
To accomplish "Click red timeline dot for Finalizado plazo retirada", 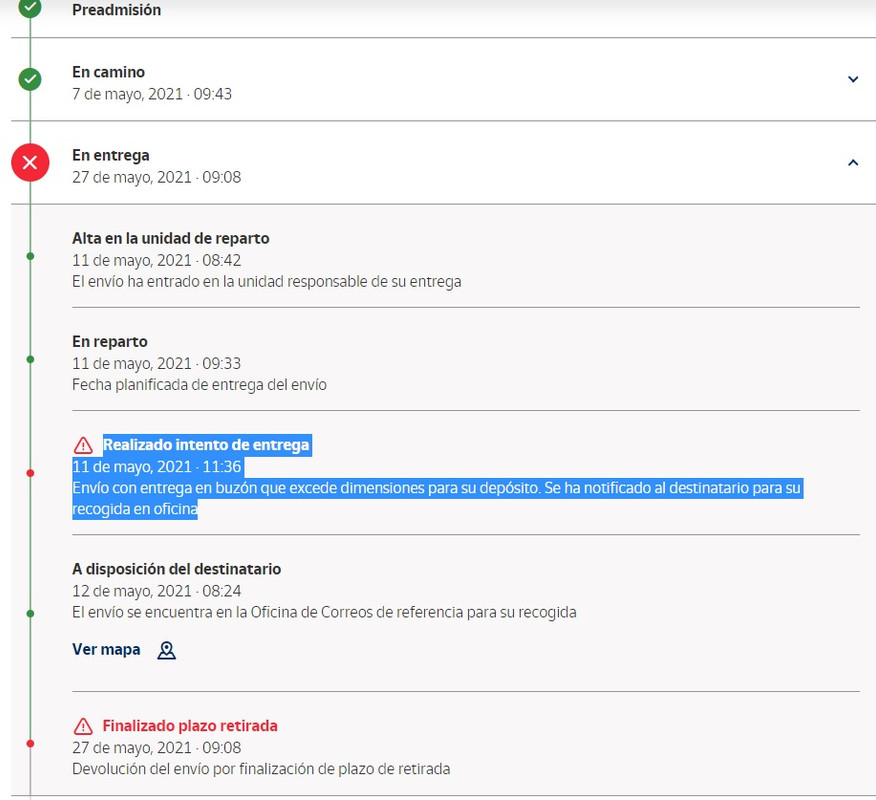I will 30,744.
